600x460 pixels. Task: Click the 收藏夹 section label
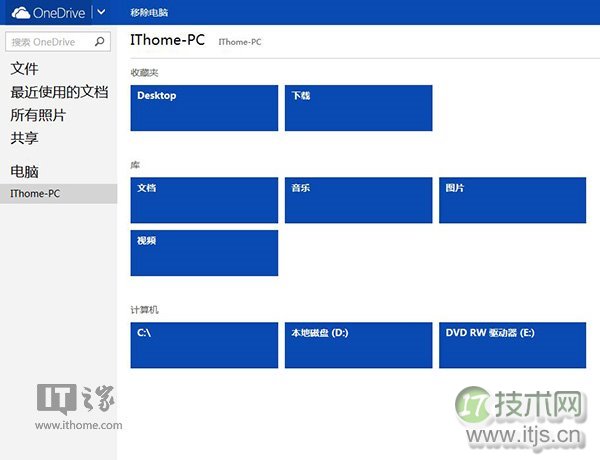144,73
